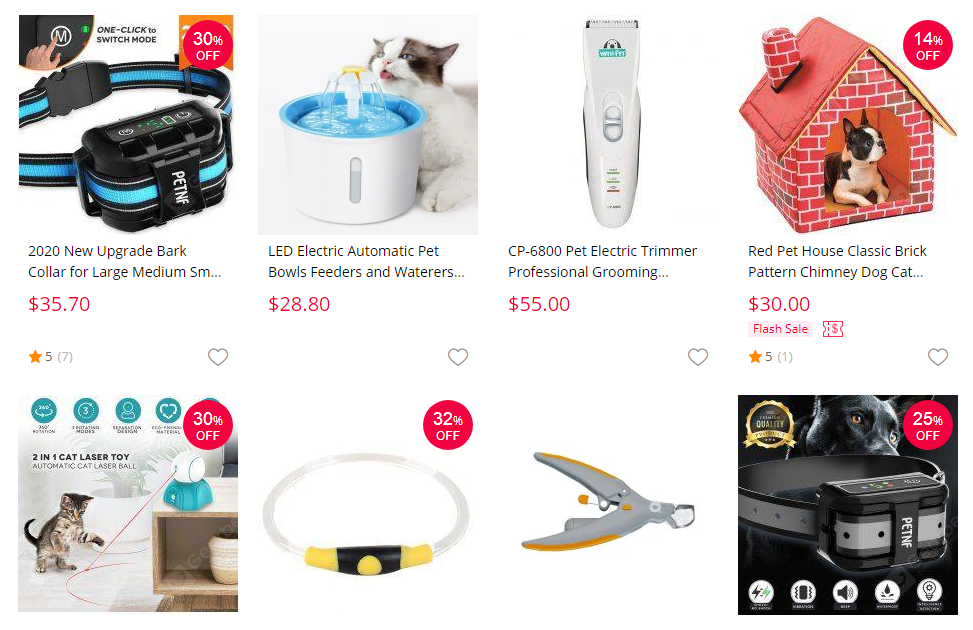This screenshot has height=630, width=973.
Task: Click the Flash Sale tag
Action: [780, 329]
